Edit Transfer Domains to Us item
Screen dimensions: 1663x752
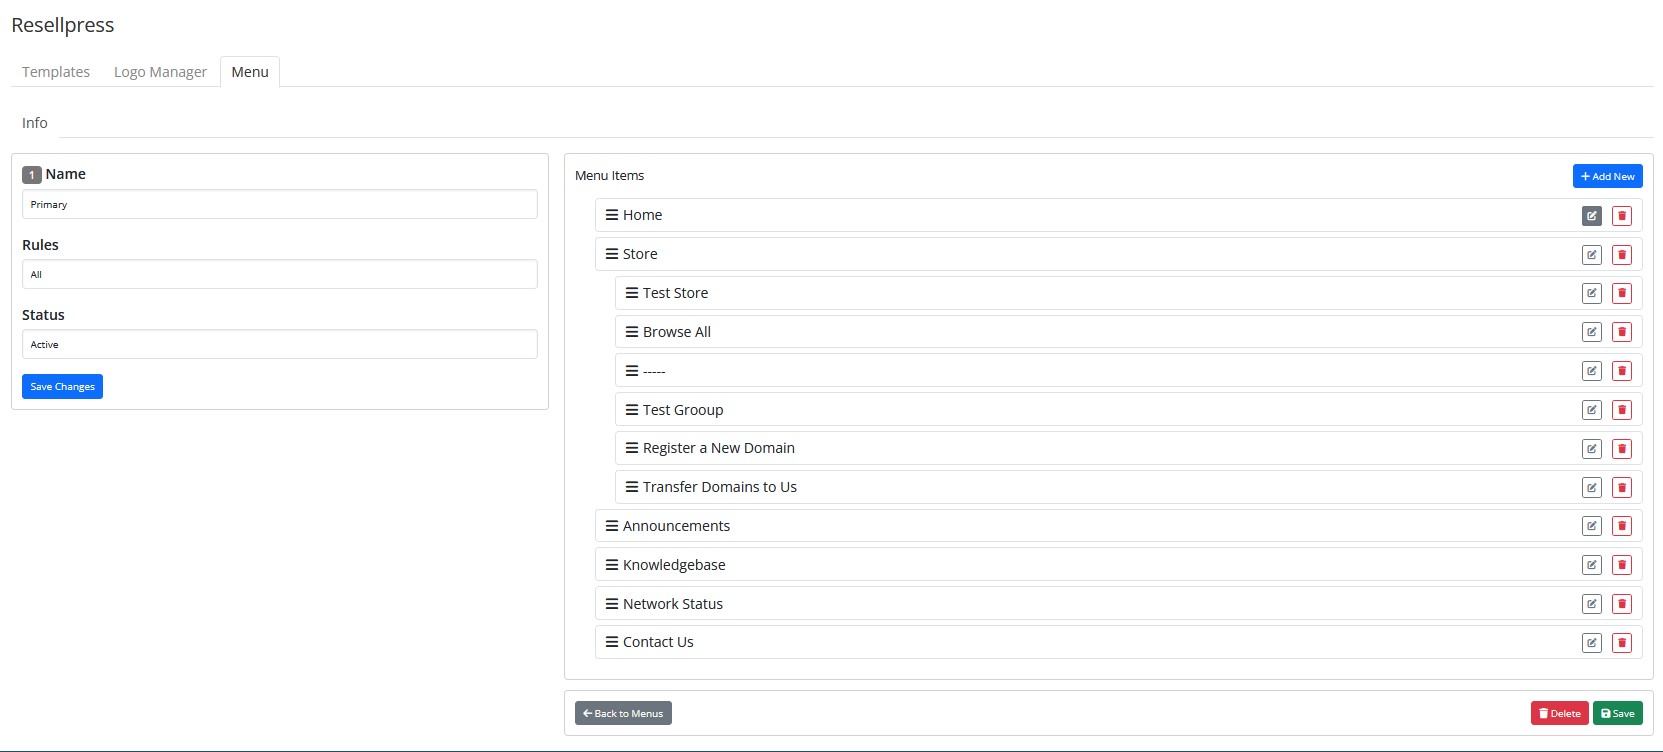[x=1591, y=488]
